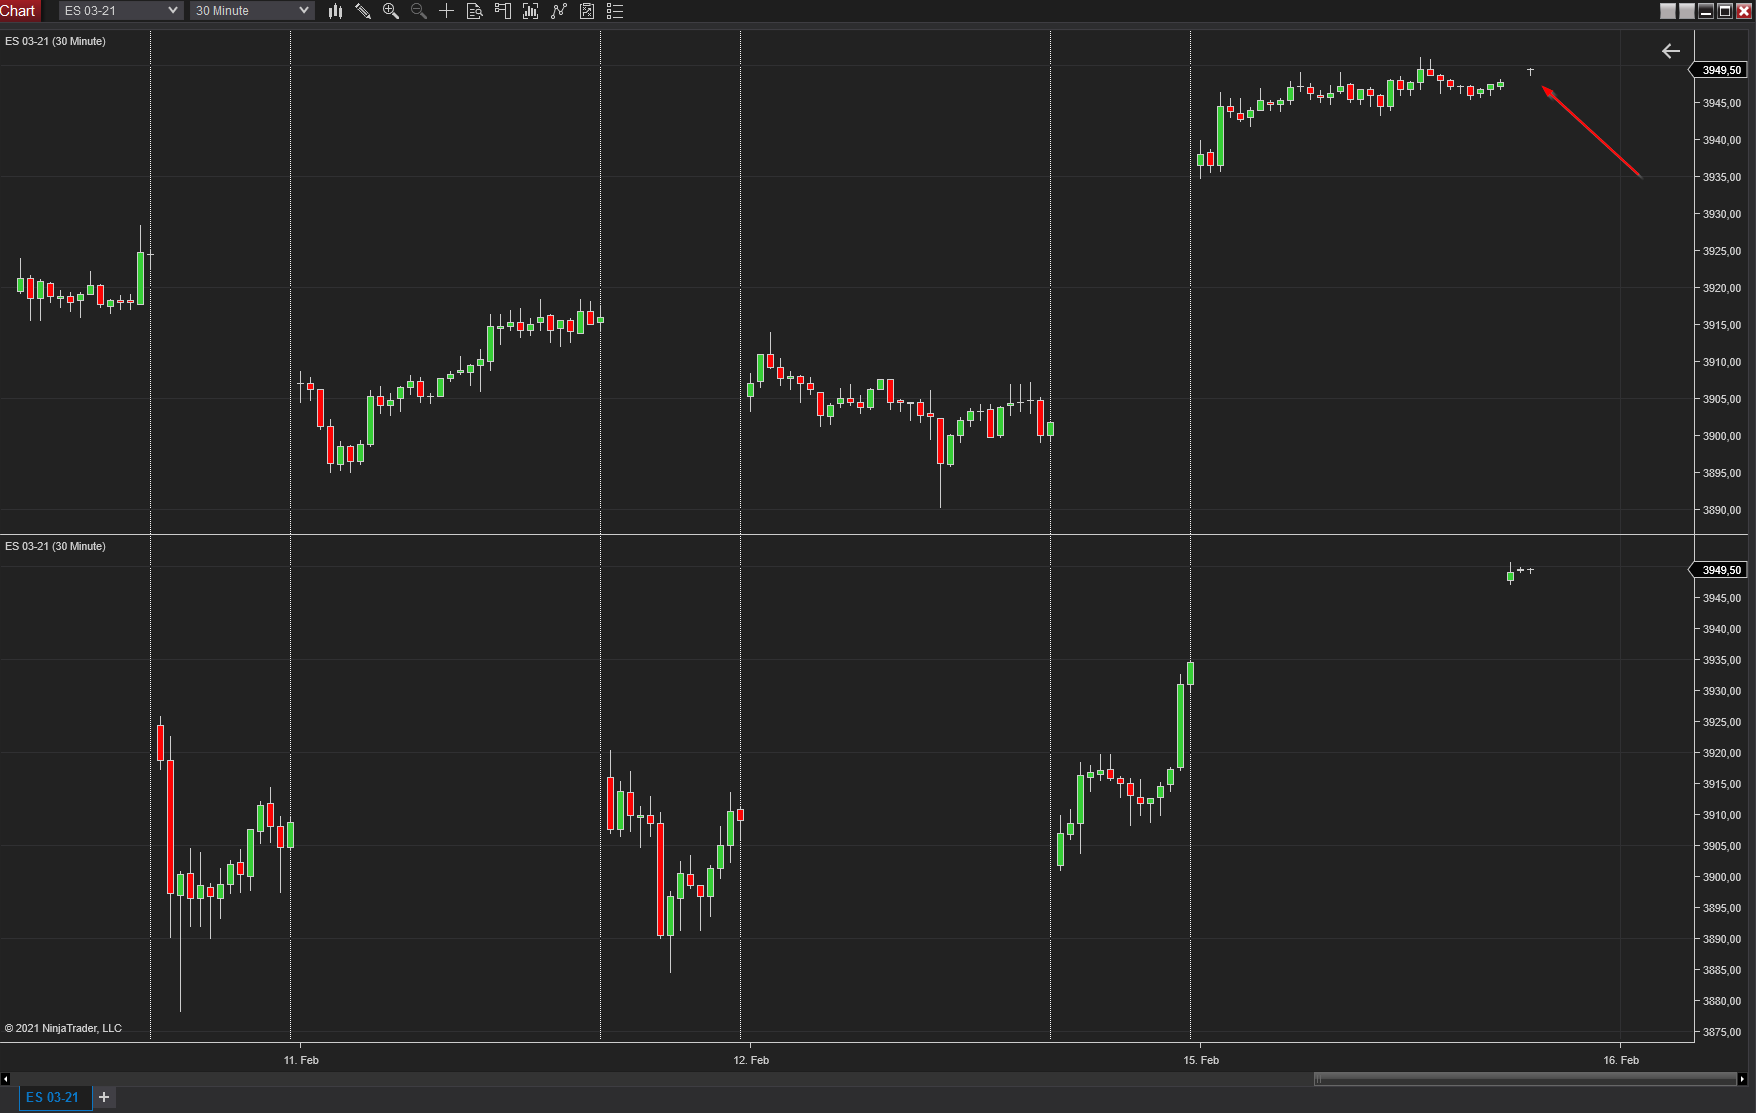Select the crosshair cursor icon
Screen dimensions: 1756x1113
click(447, 11)
